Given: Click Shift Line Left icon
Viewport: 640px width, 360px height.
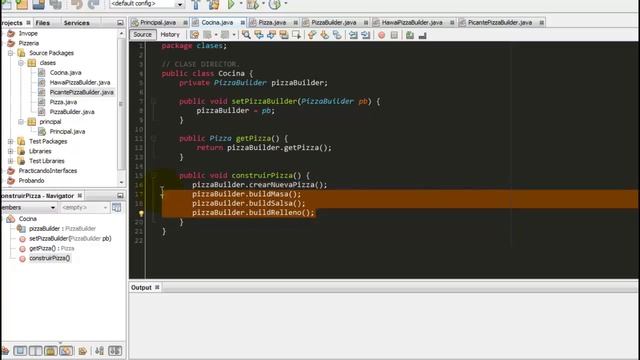Looking at the screenshot, I should tap(353, 35).
